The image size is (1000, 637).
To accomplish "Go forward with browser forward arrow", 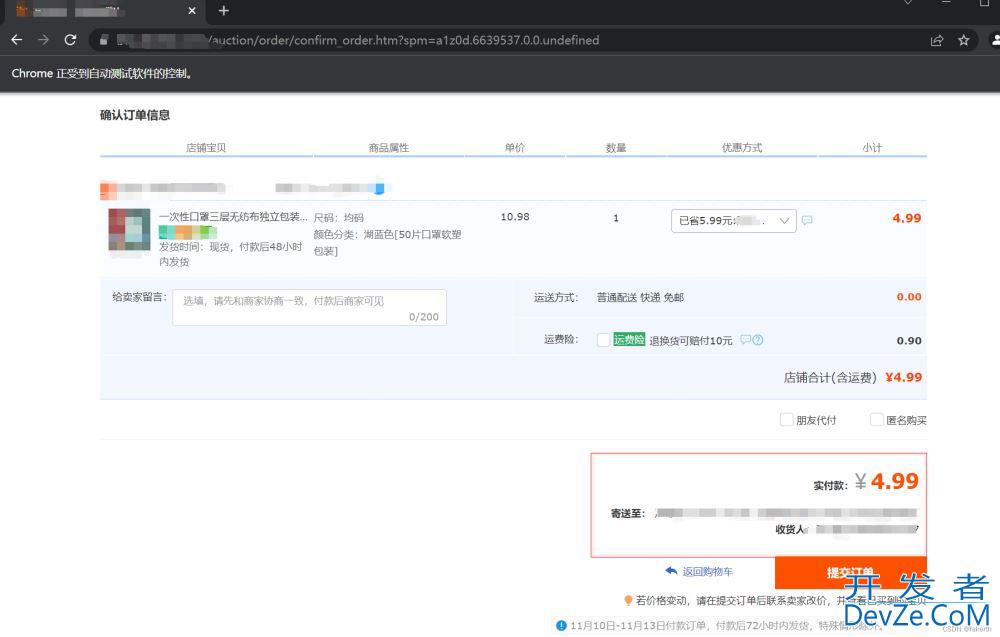I will [x=43, y=40].
